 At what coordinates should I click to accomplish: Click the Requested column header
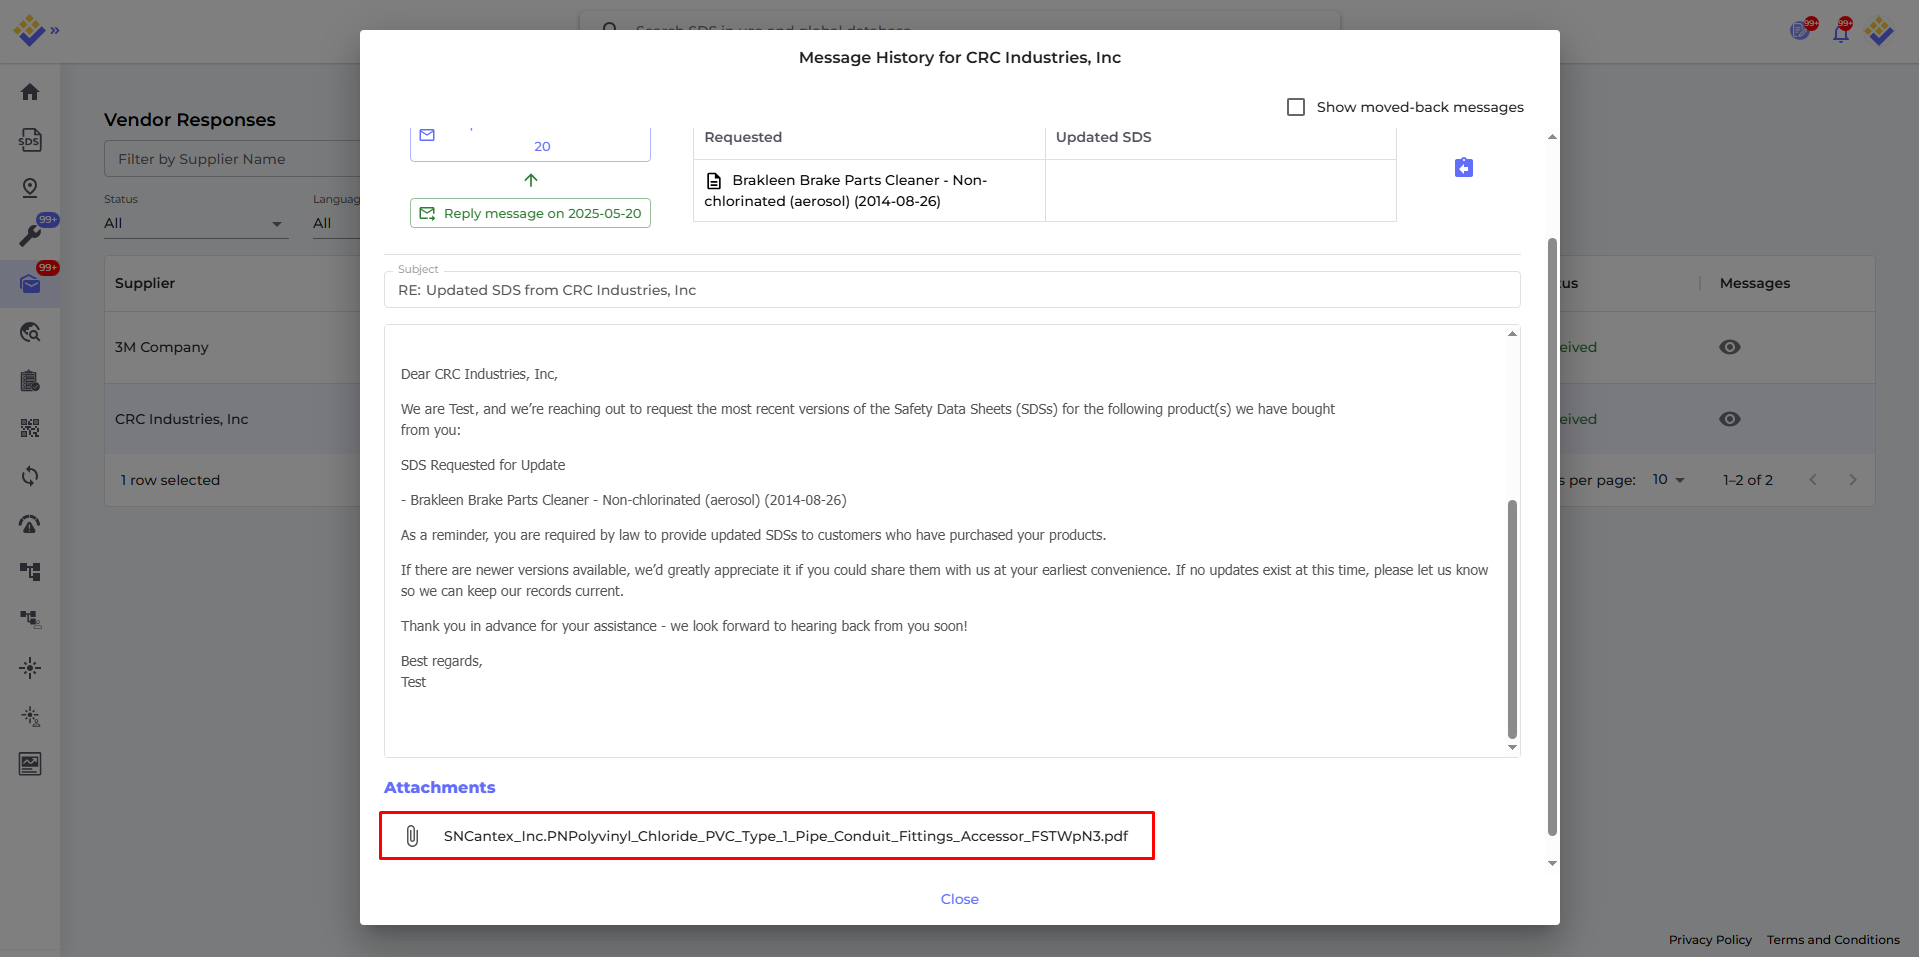point(743,137)
